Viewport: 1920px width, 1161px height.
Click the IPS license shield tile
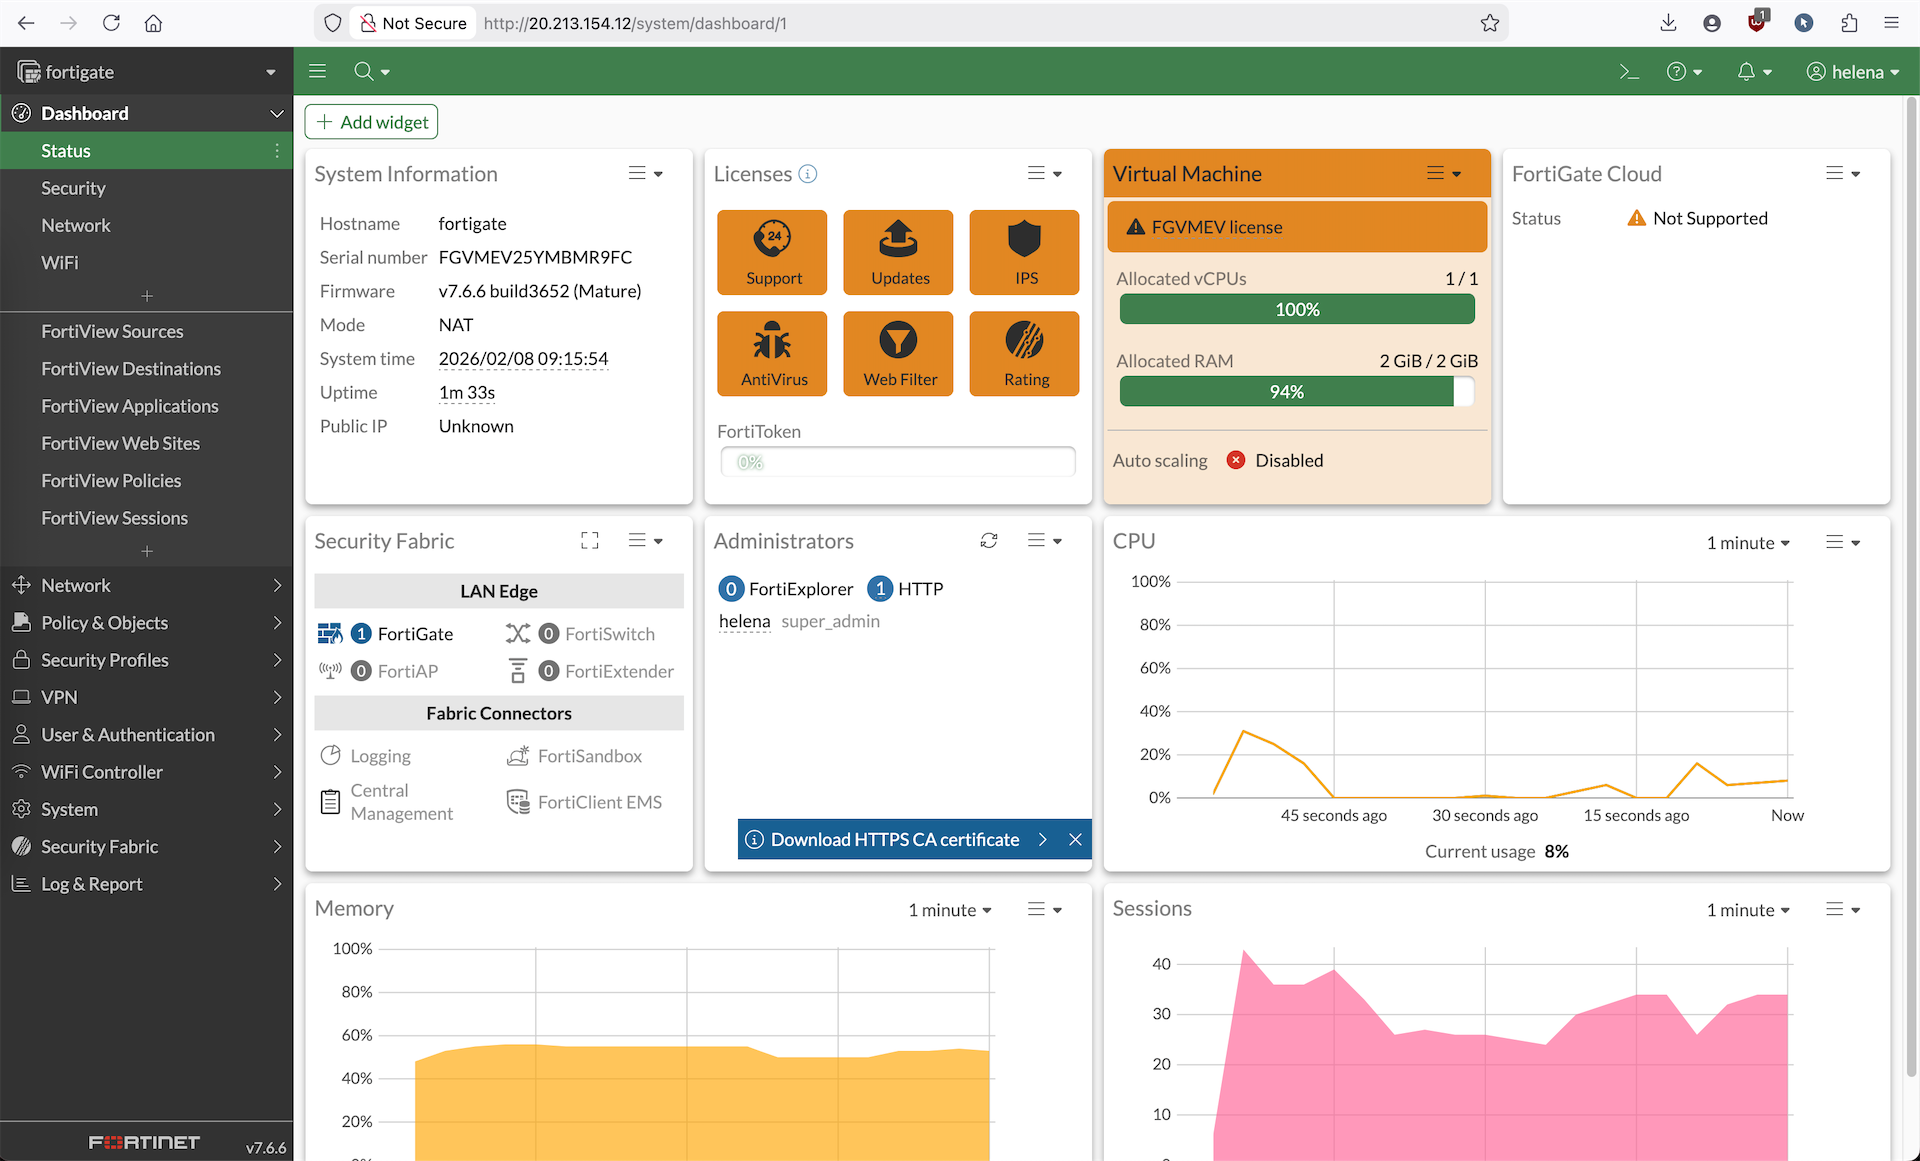(1025, 252)
